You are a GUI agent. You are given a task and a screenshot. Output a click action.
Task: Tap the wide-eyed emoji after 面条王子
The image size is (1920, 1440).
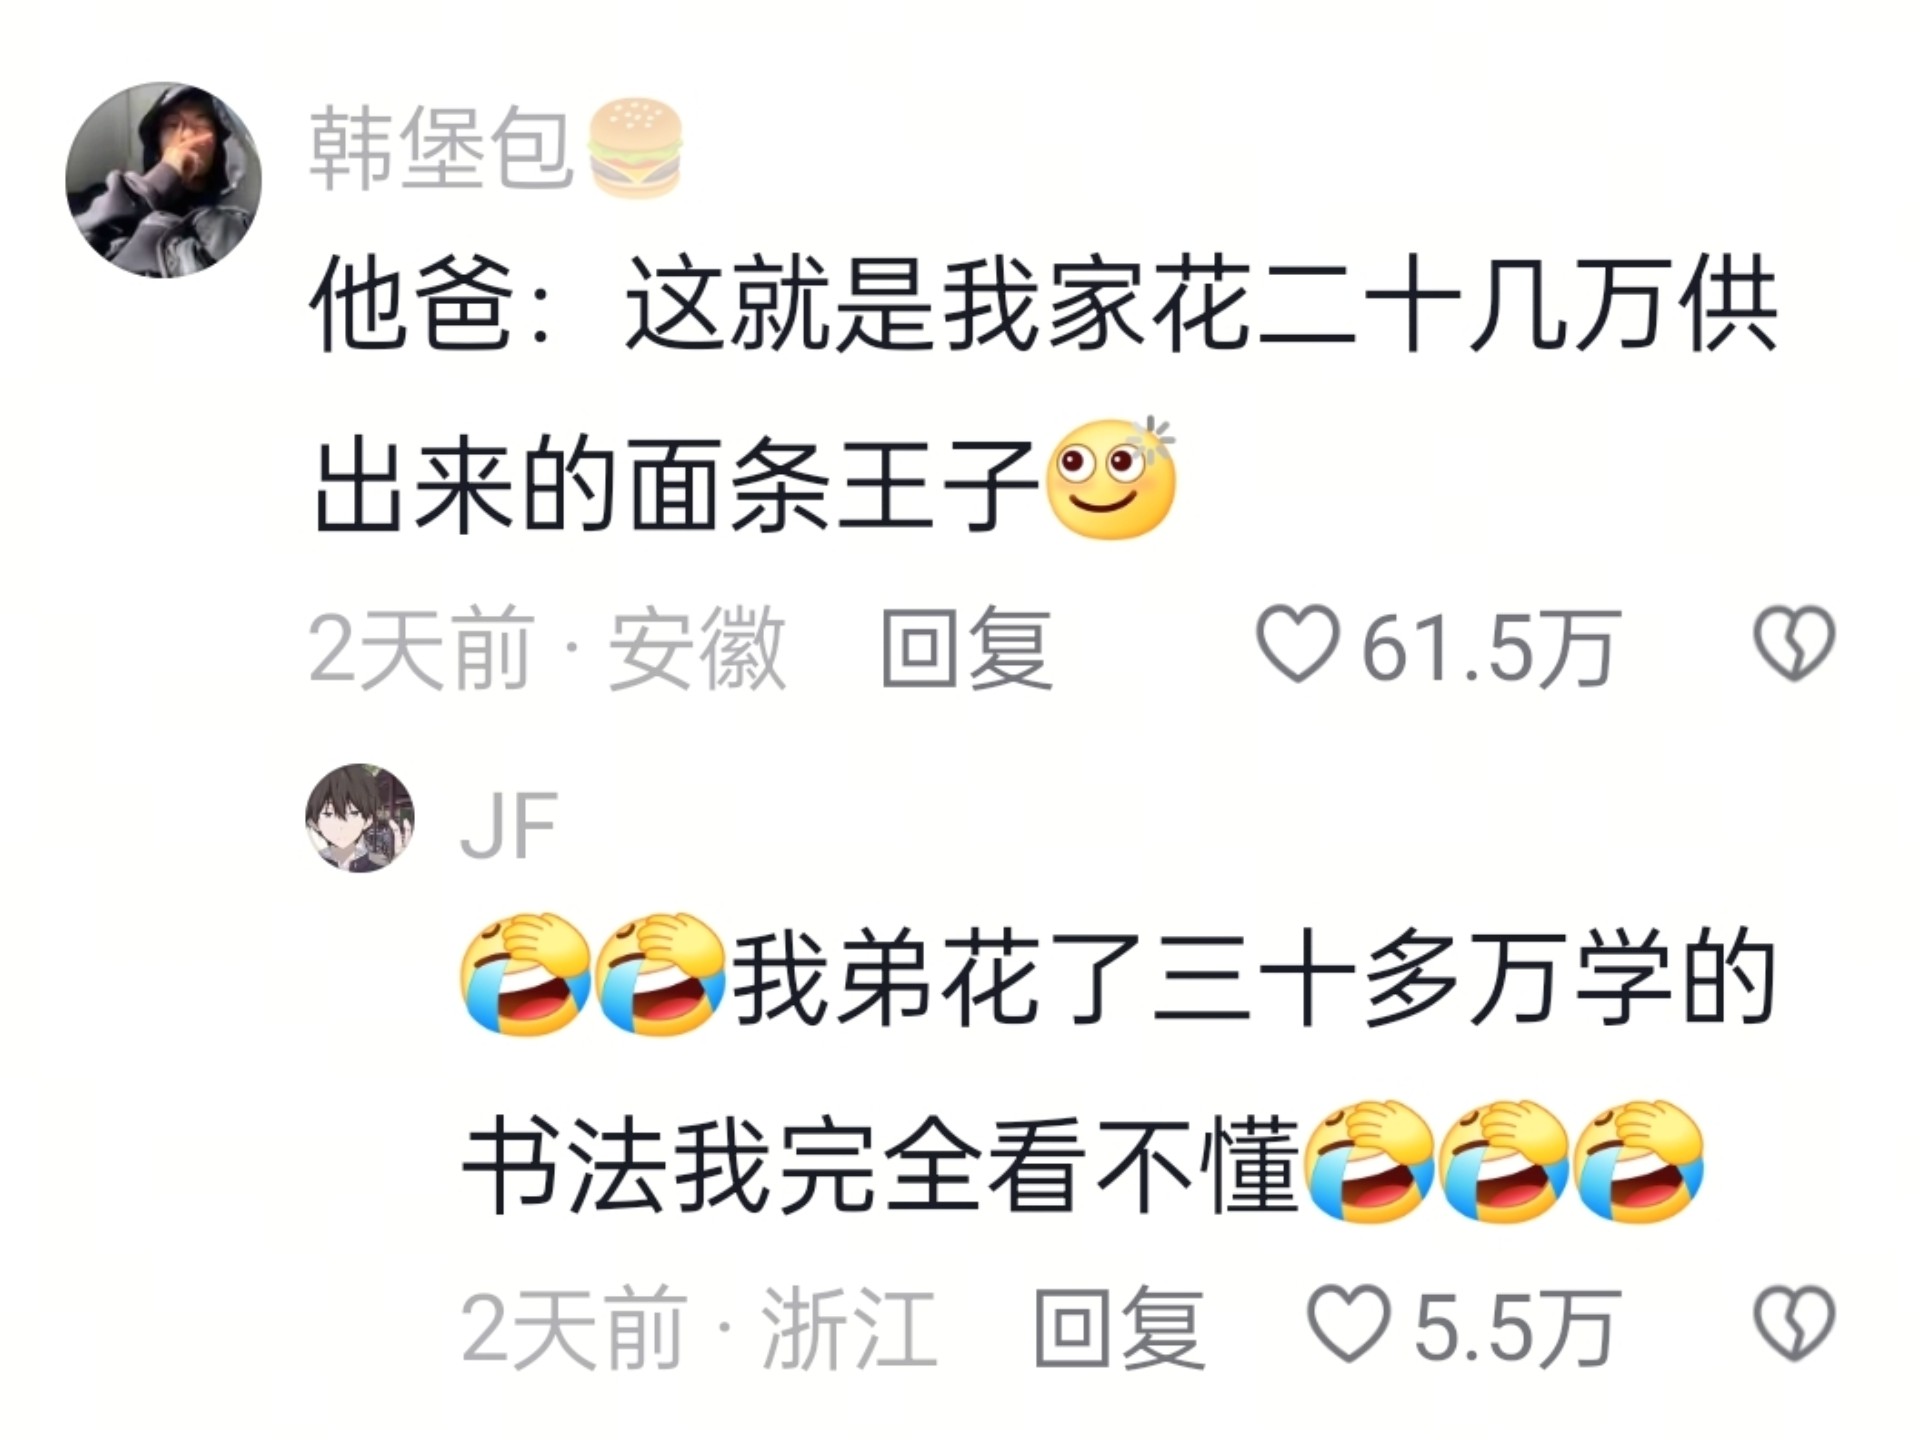(x=1111, y=479)
